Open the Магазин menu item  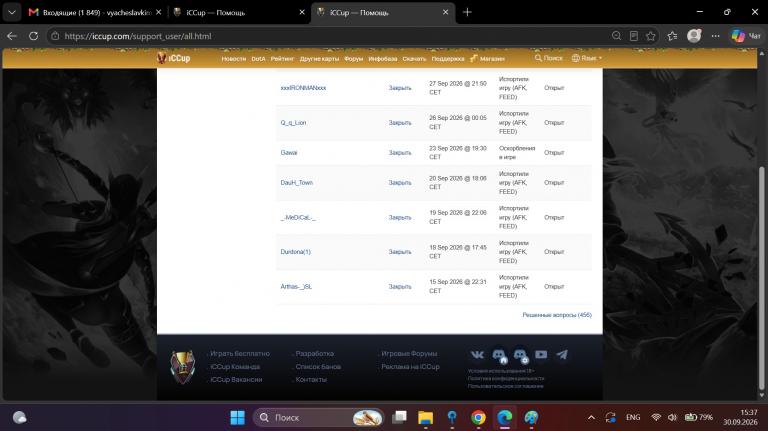pyautogui.click(x=487, y=58)
